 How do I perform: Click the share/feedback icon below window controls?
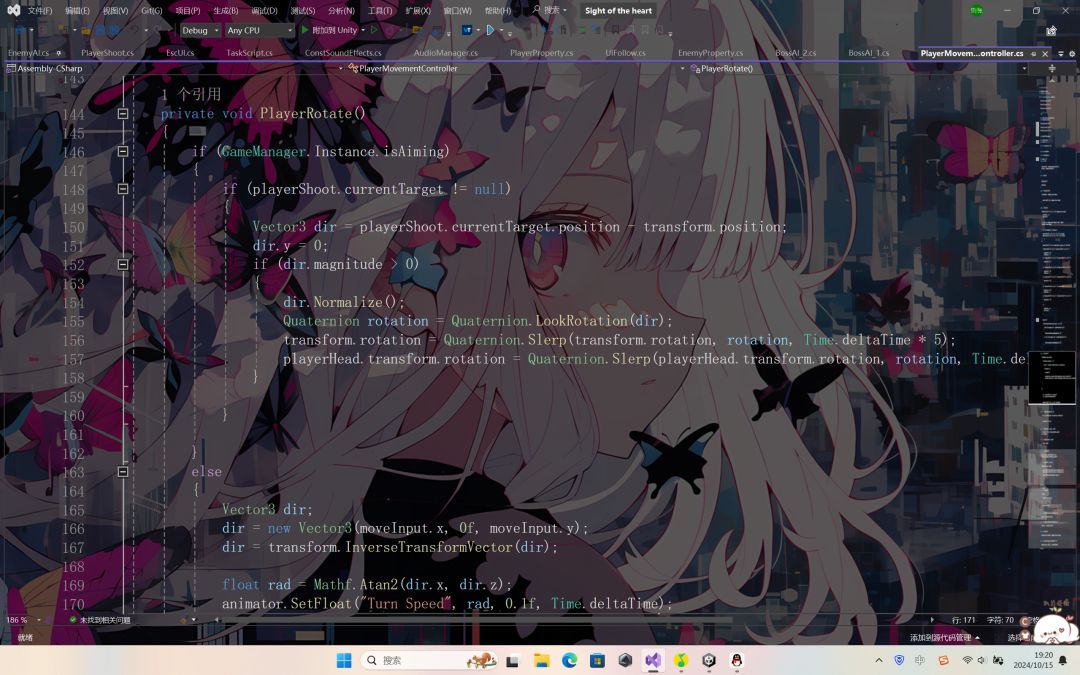coord(1051,30)
